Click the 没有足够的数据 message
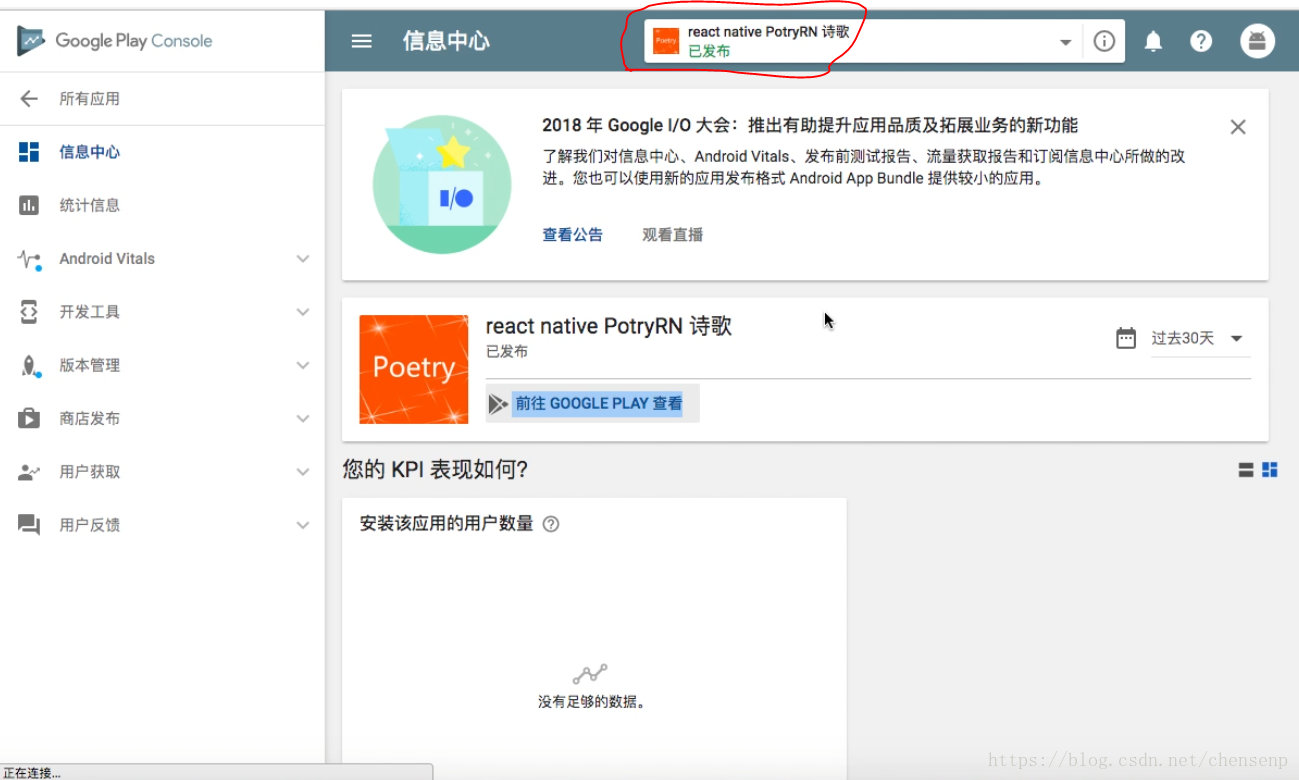 tap(592, 702)
